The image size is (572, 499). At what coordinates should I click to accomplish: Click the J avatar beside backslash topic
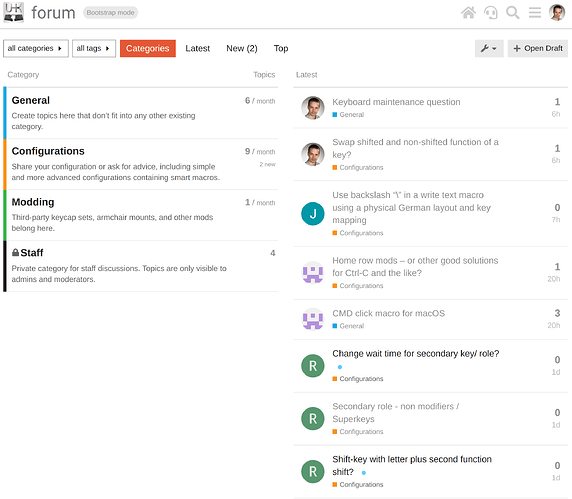coord(313,213)
